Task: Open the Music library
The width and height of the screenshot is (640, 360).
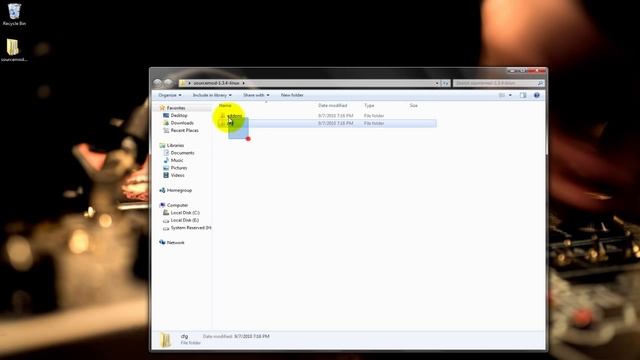Action: [x=177, y=160]
